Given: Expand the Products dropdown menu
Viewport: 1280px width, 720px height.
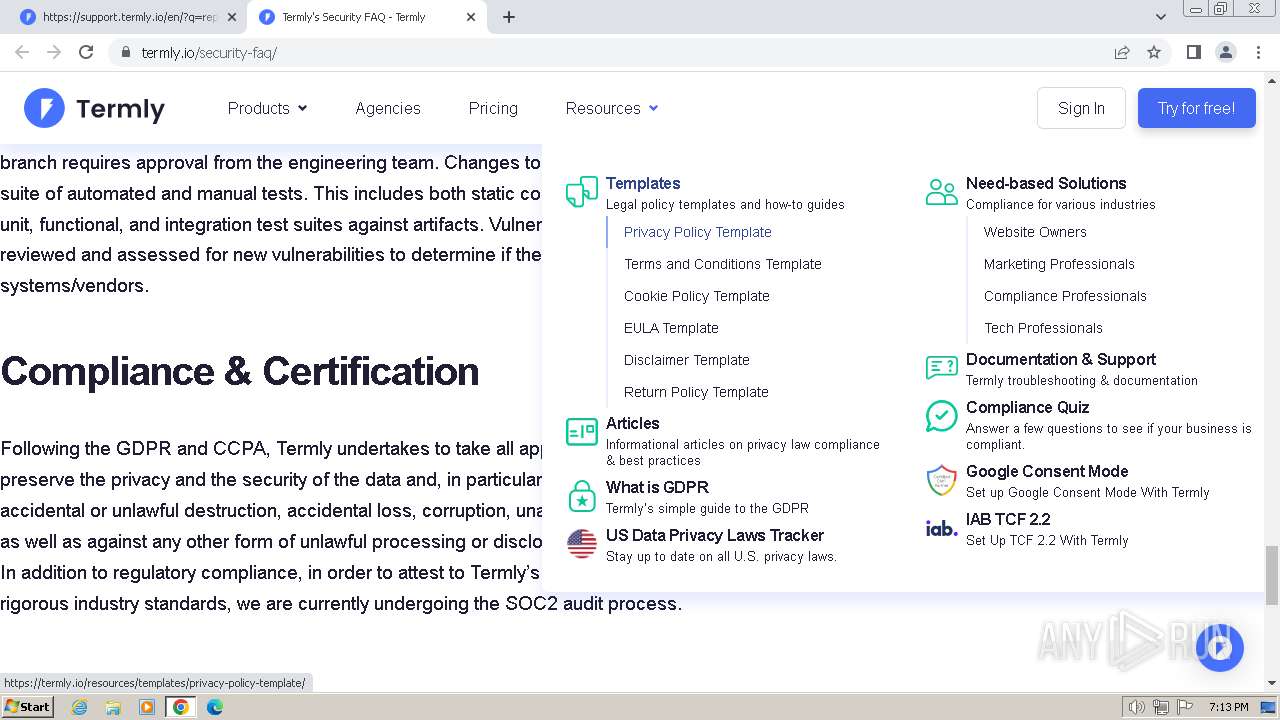Looking at the screenshot, I should (267, 108).
